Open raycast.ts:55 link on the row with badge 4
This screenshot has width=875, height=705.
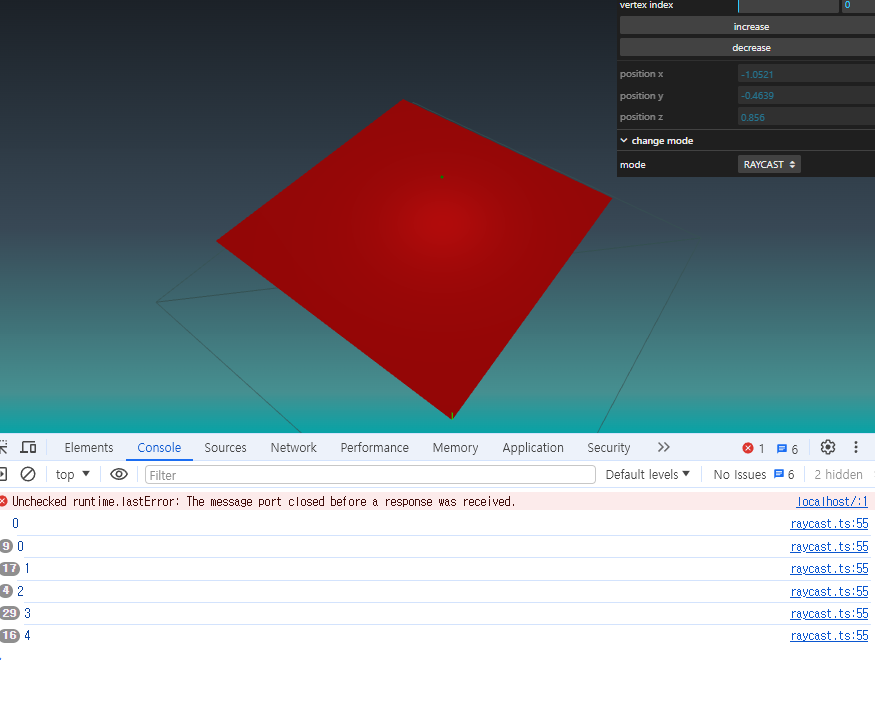(x=829, y=591)
